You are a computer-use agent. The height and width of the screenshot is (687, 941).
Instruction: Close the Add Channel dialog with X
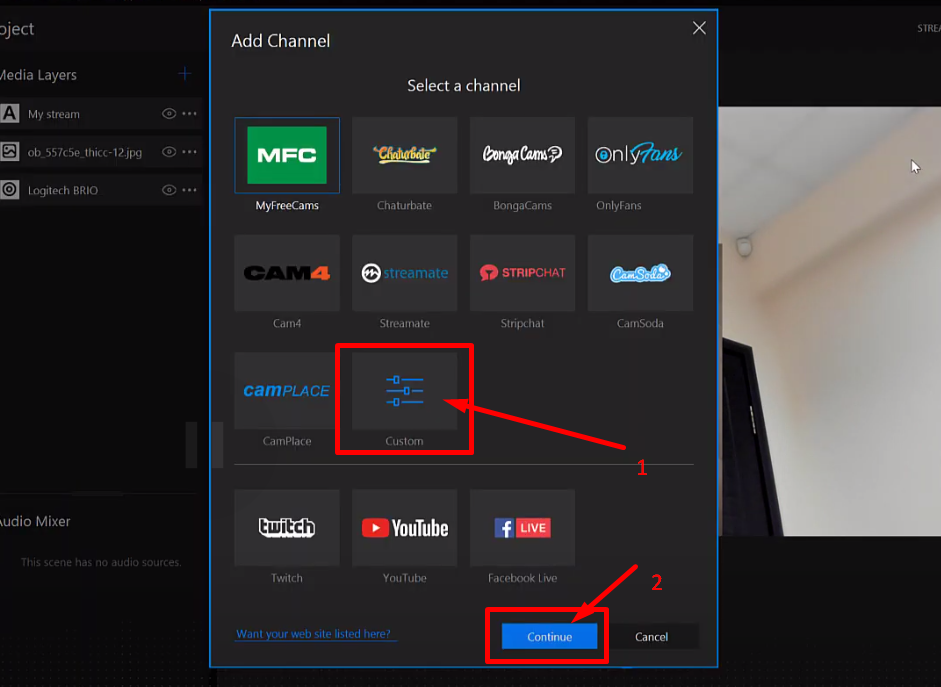(699, 28)
